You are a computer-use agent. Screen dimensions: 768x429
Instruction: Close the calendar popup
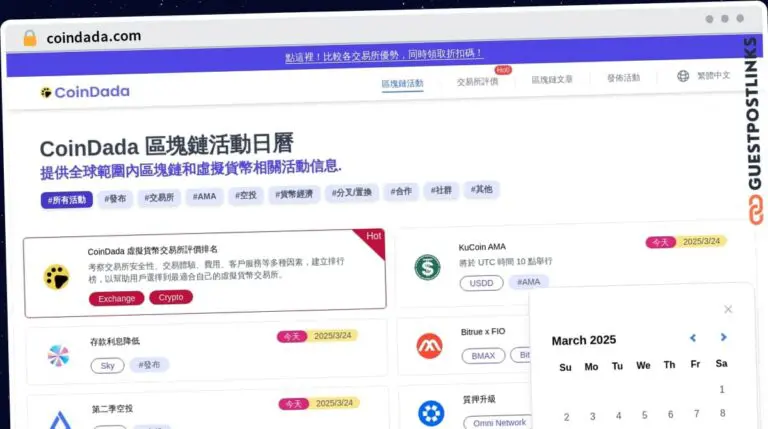(x=728, y=310)
